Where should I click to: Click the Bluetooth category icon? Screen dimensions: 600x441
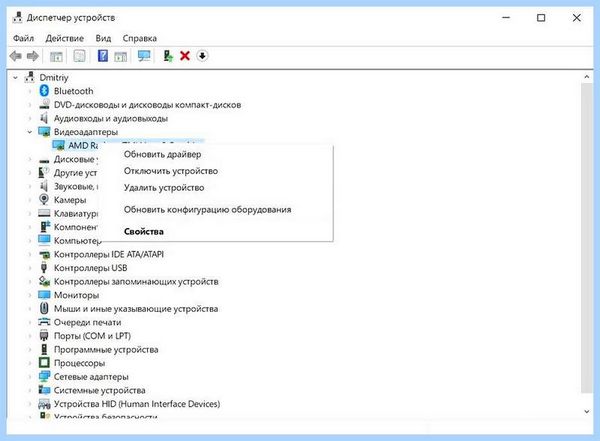[x=44, y=91]
